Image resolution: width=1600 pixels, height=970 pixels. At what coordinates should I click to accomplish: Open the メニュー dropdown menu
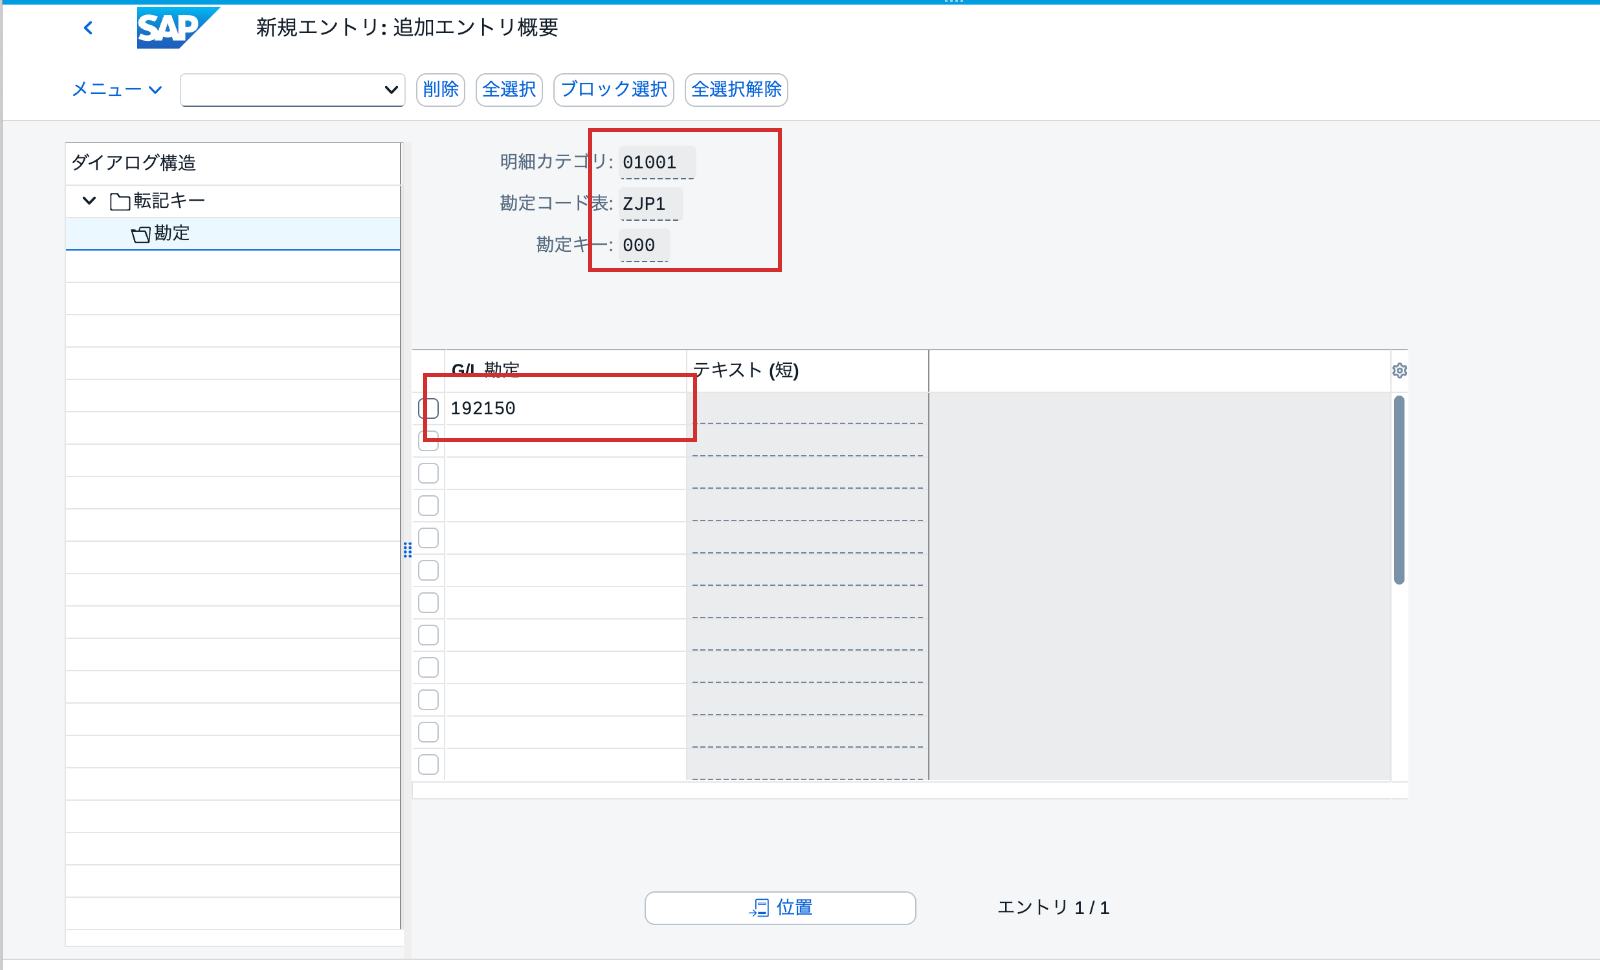coord(117,89)
